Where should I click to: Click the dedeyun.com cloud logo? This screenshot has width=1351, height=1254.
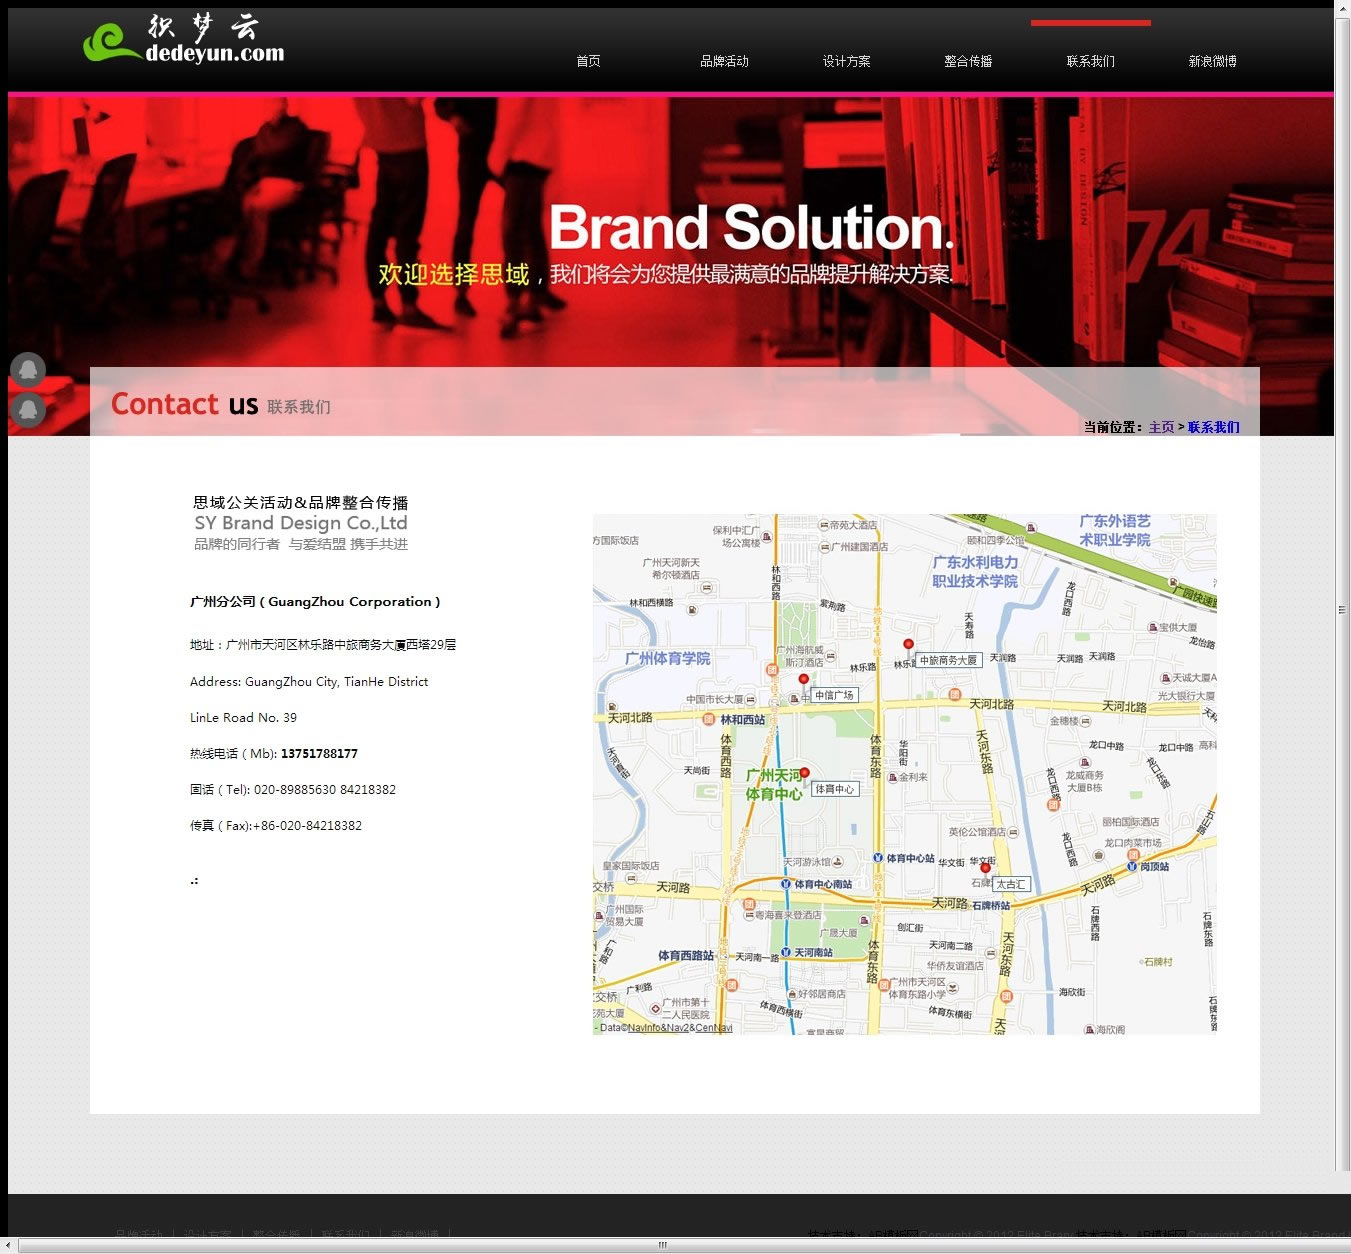[183, 40]
